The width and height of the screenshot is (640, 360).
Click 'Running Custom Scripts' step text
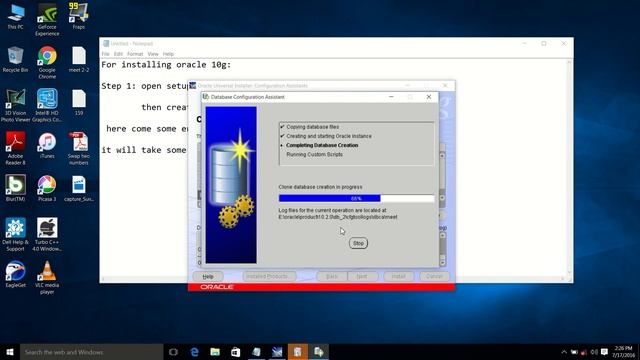[x=314, y=155]
